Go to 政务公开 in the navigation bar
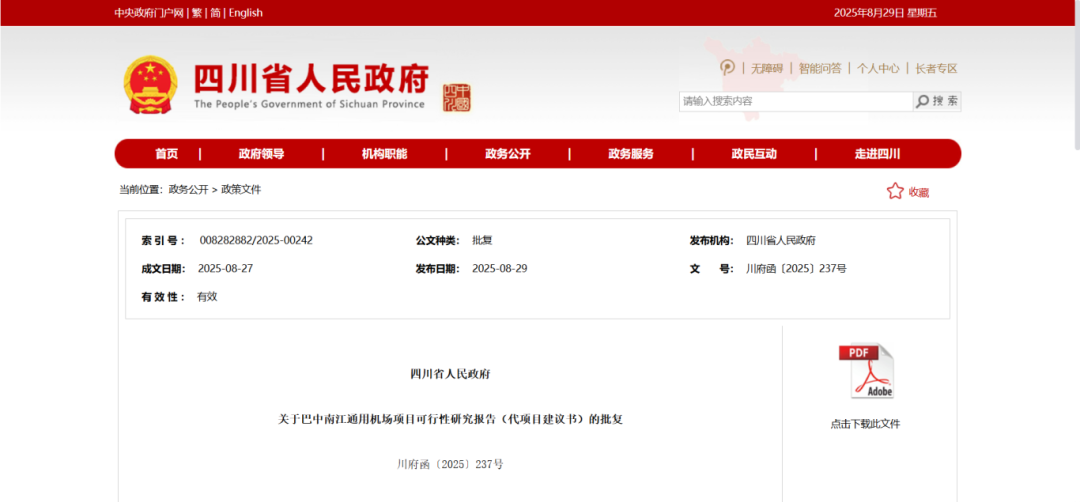This screenshot has width=1080, height=502. tap(507, 154)
